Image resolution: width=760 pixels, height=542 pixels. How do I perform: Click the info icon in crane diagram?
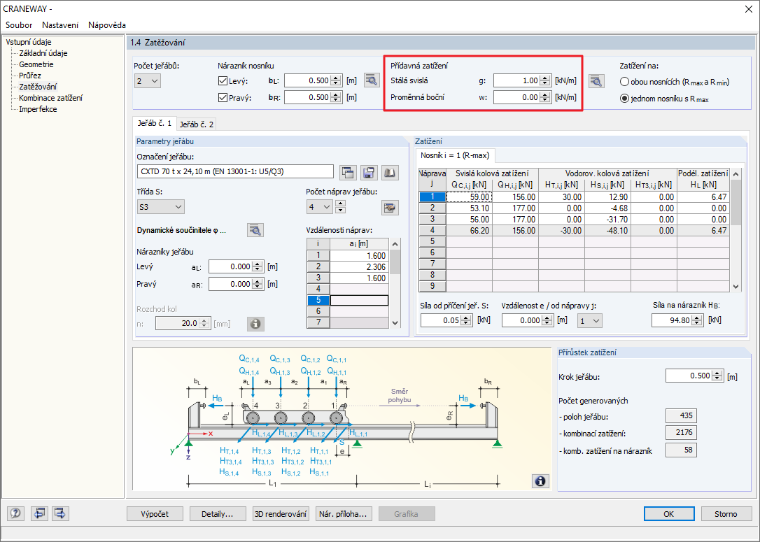click(x=540, y=480)
